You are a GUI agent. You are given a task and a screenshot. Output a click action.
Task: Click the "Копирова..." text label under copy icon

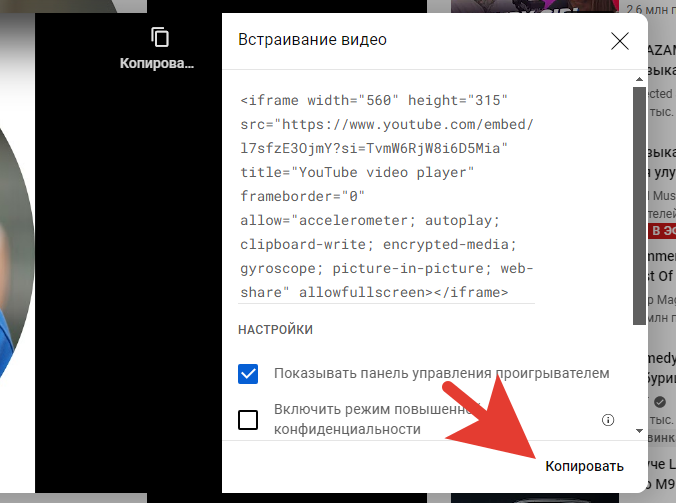(x=156, y=63)
